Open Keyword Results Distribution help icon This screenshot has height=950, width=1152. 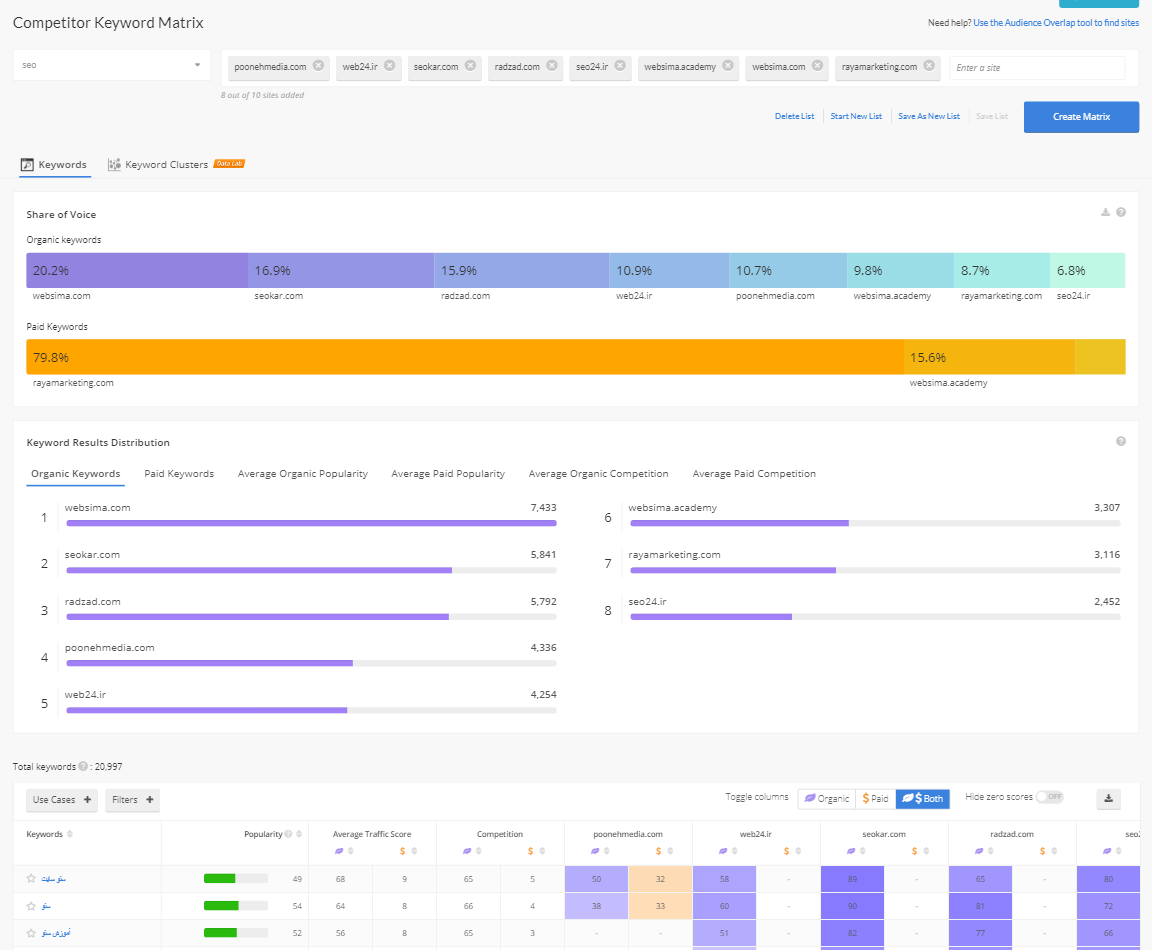tap(1121, 442)
